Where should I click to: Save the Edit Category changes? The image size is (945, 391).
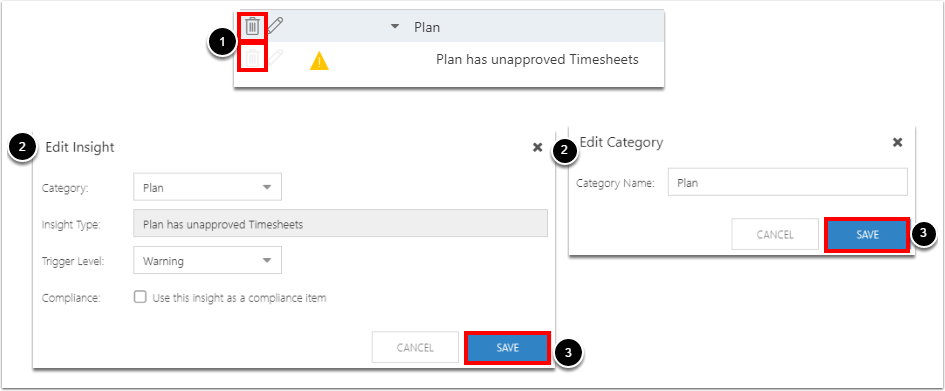(867, 235)
